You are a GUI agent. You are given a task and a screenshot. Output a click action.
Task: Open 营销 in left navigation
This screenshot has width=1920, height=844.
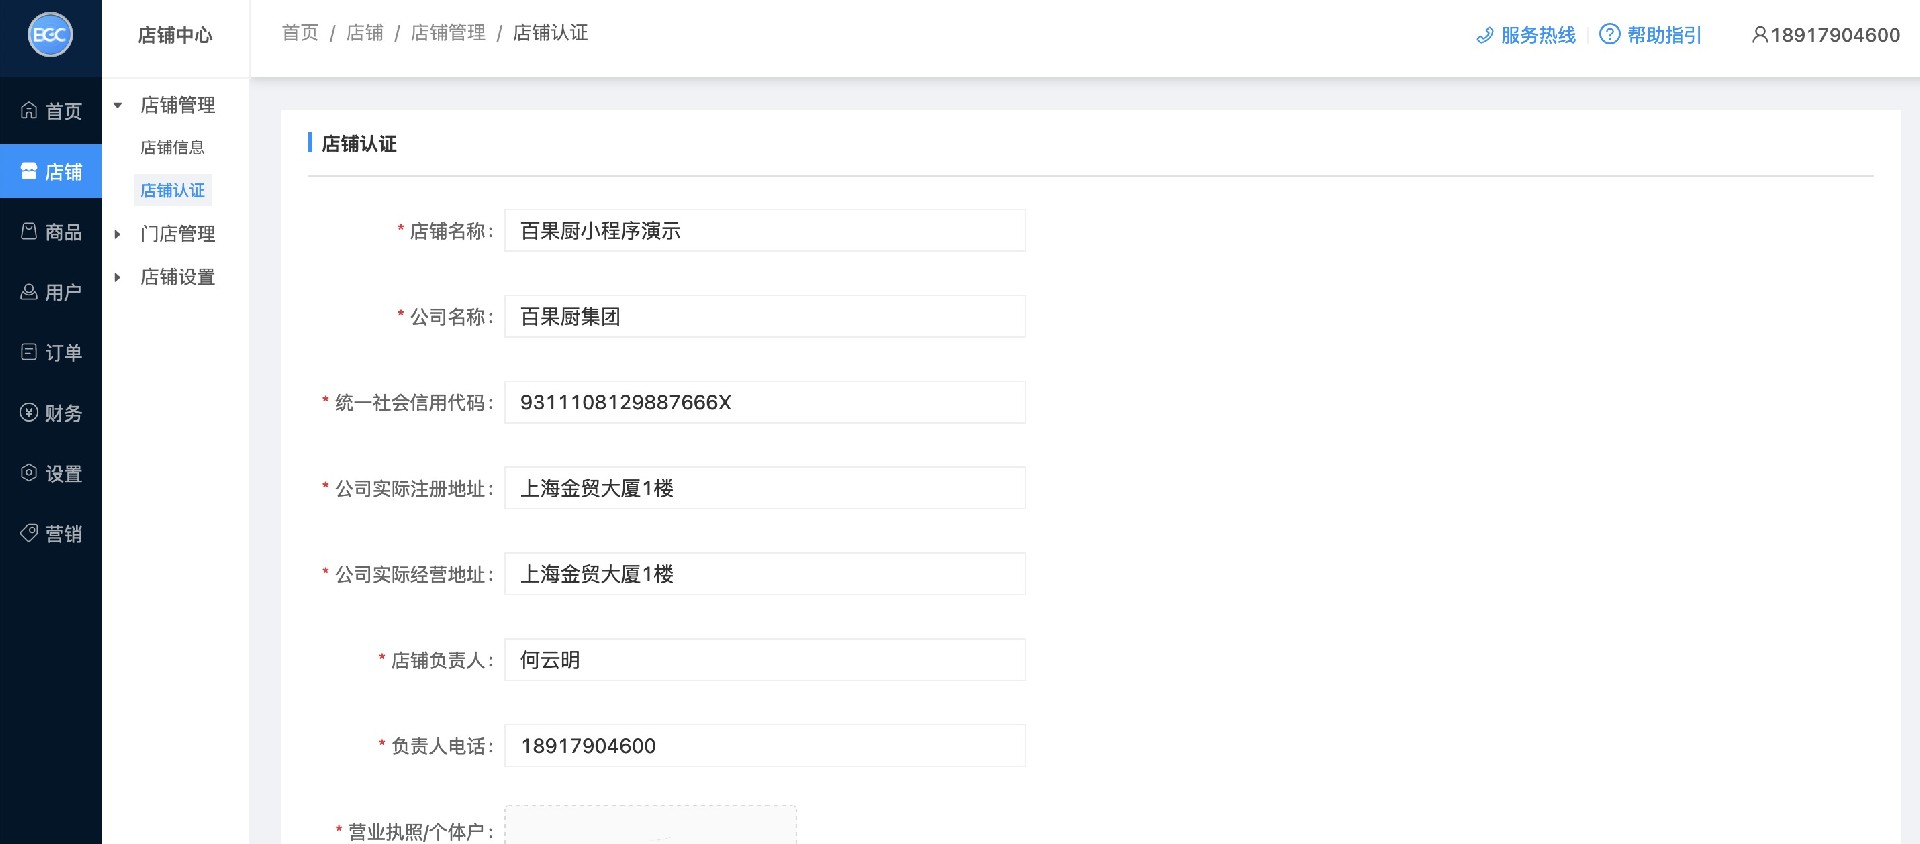pos(51,534)
